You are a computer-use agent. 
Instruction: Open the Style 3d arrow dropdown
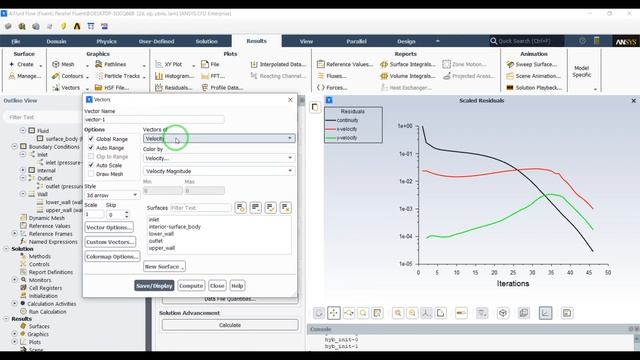[112, 195]
